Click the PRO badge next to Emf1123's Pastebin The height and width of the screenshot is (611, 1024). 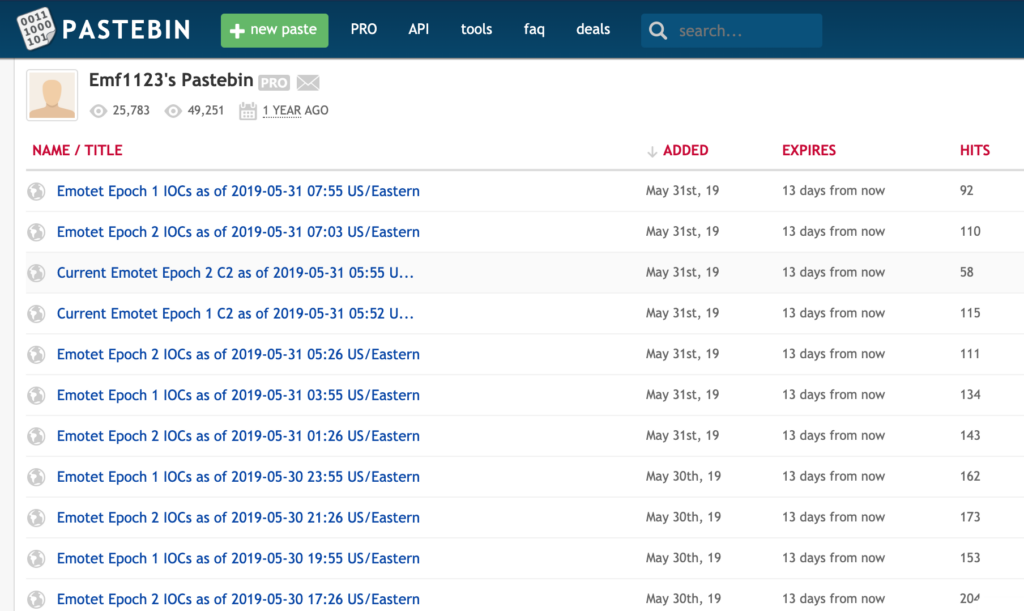(274, 83)
